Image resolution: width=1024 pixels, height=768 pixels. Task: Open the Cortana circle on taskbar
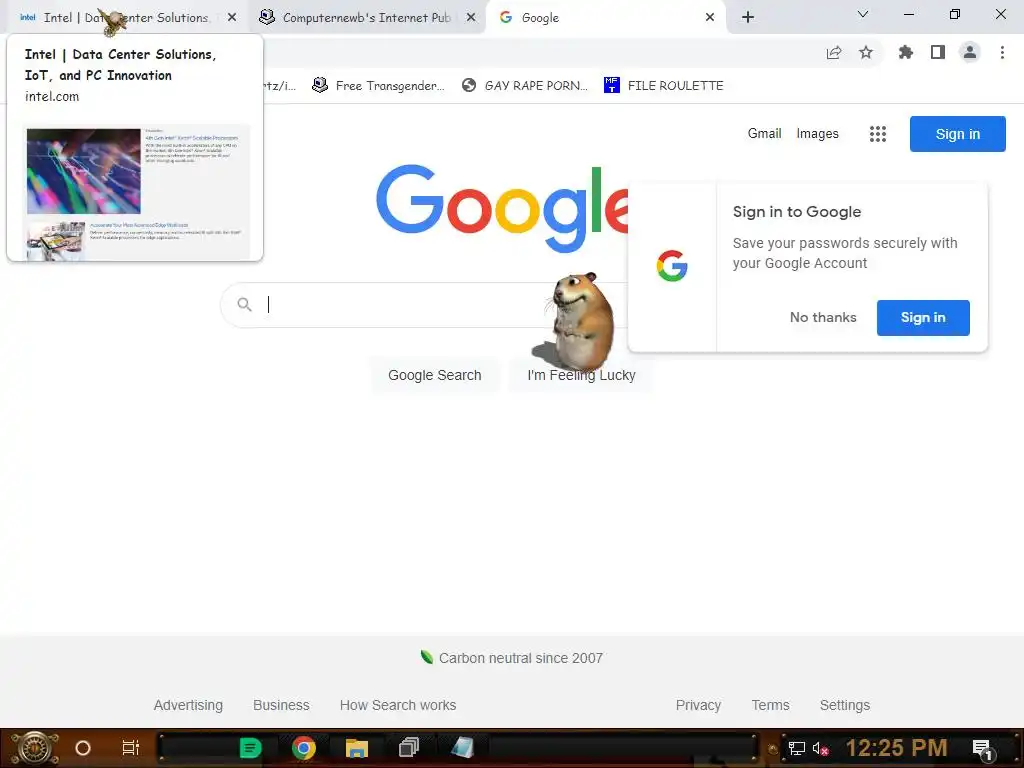(x=83, y=748)
